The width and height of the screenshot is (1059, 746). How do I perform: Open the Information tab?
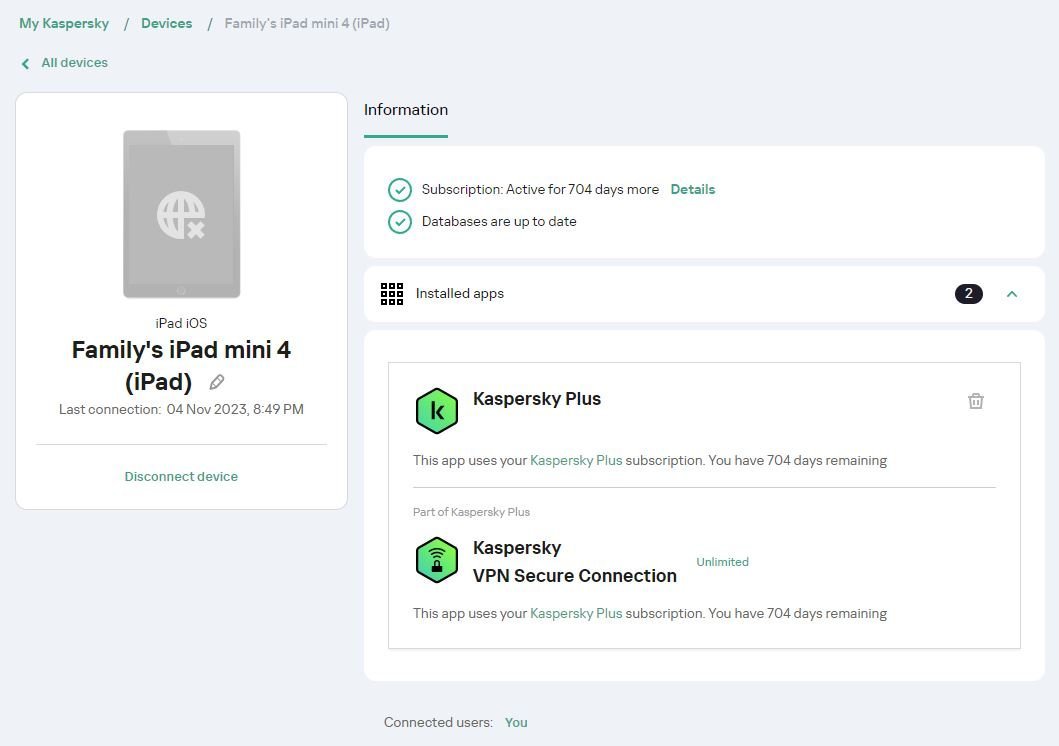pos(406,110)
